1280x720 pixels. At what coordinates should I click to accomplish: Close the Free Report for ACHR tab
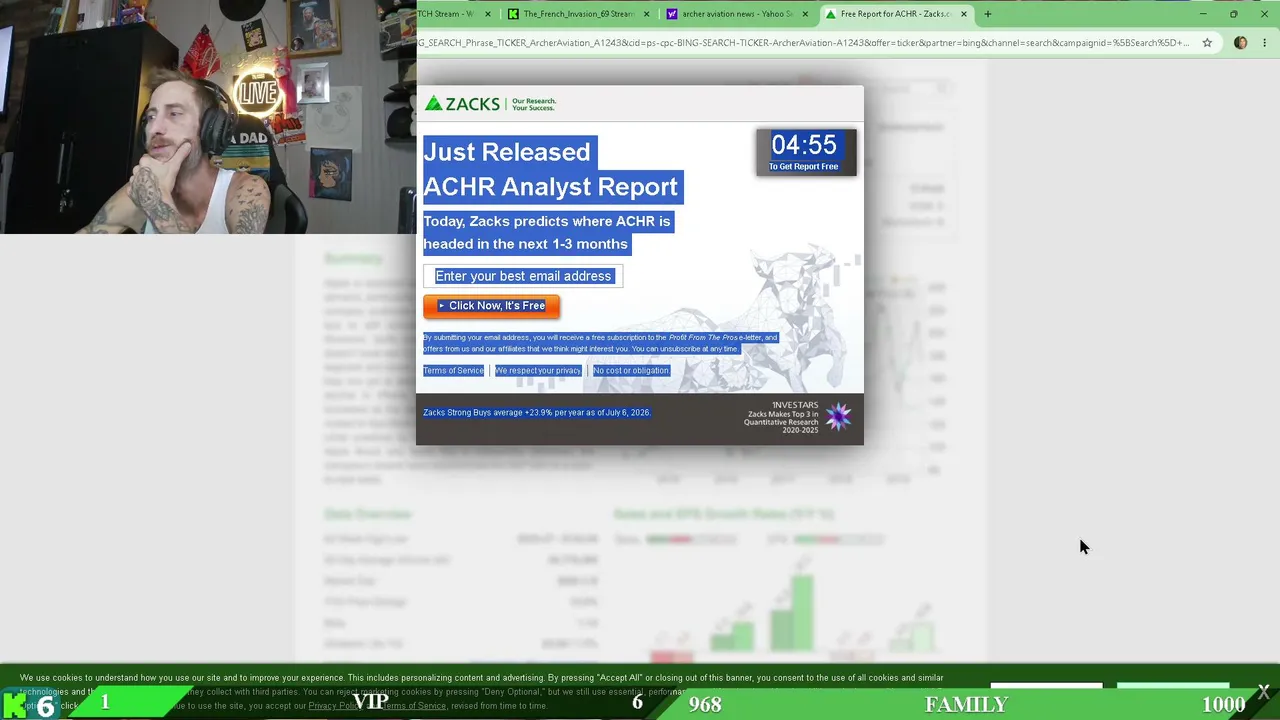(964, 14)
